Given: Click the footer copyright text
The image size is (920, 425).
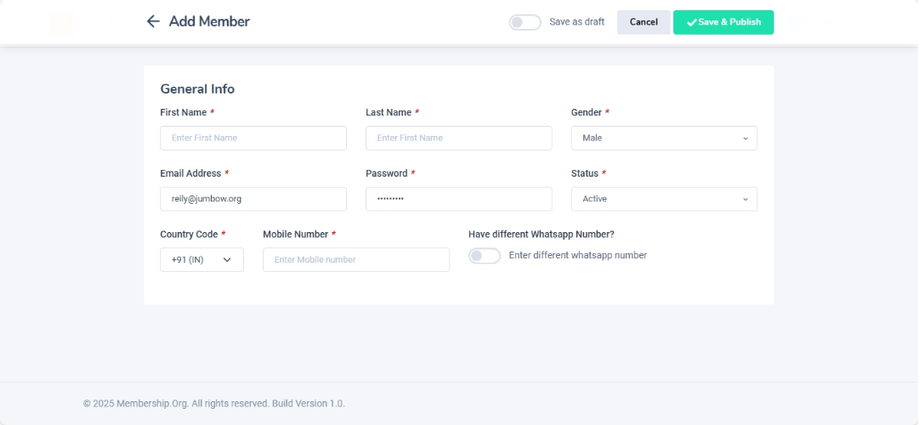Looking at the screenshot, I should click(x=214, y=403).
